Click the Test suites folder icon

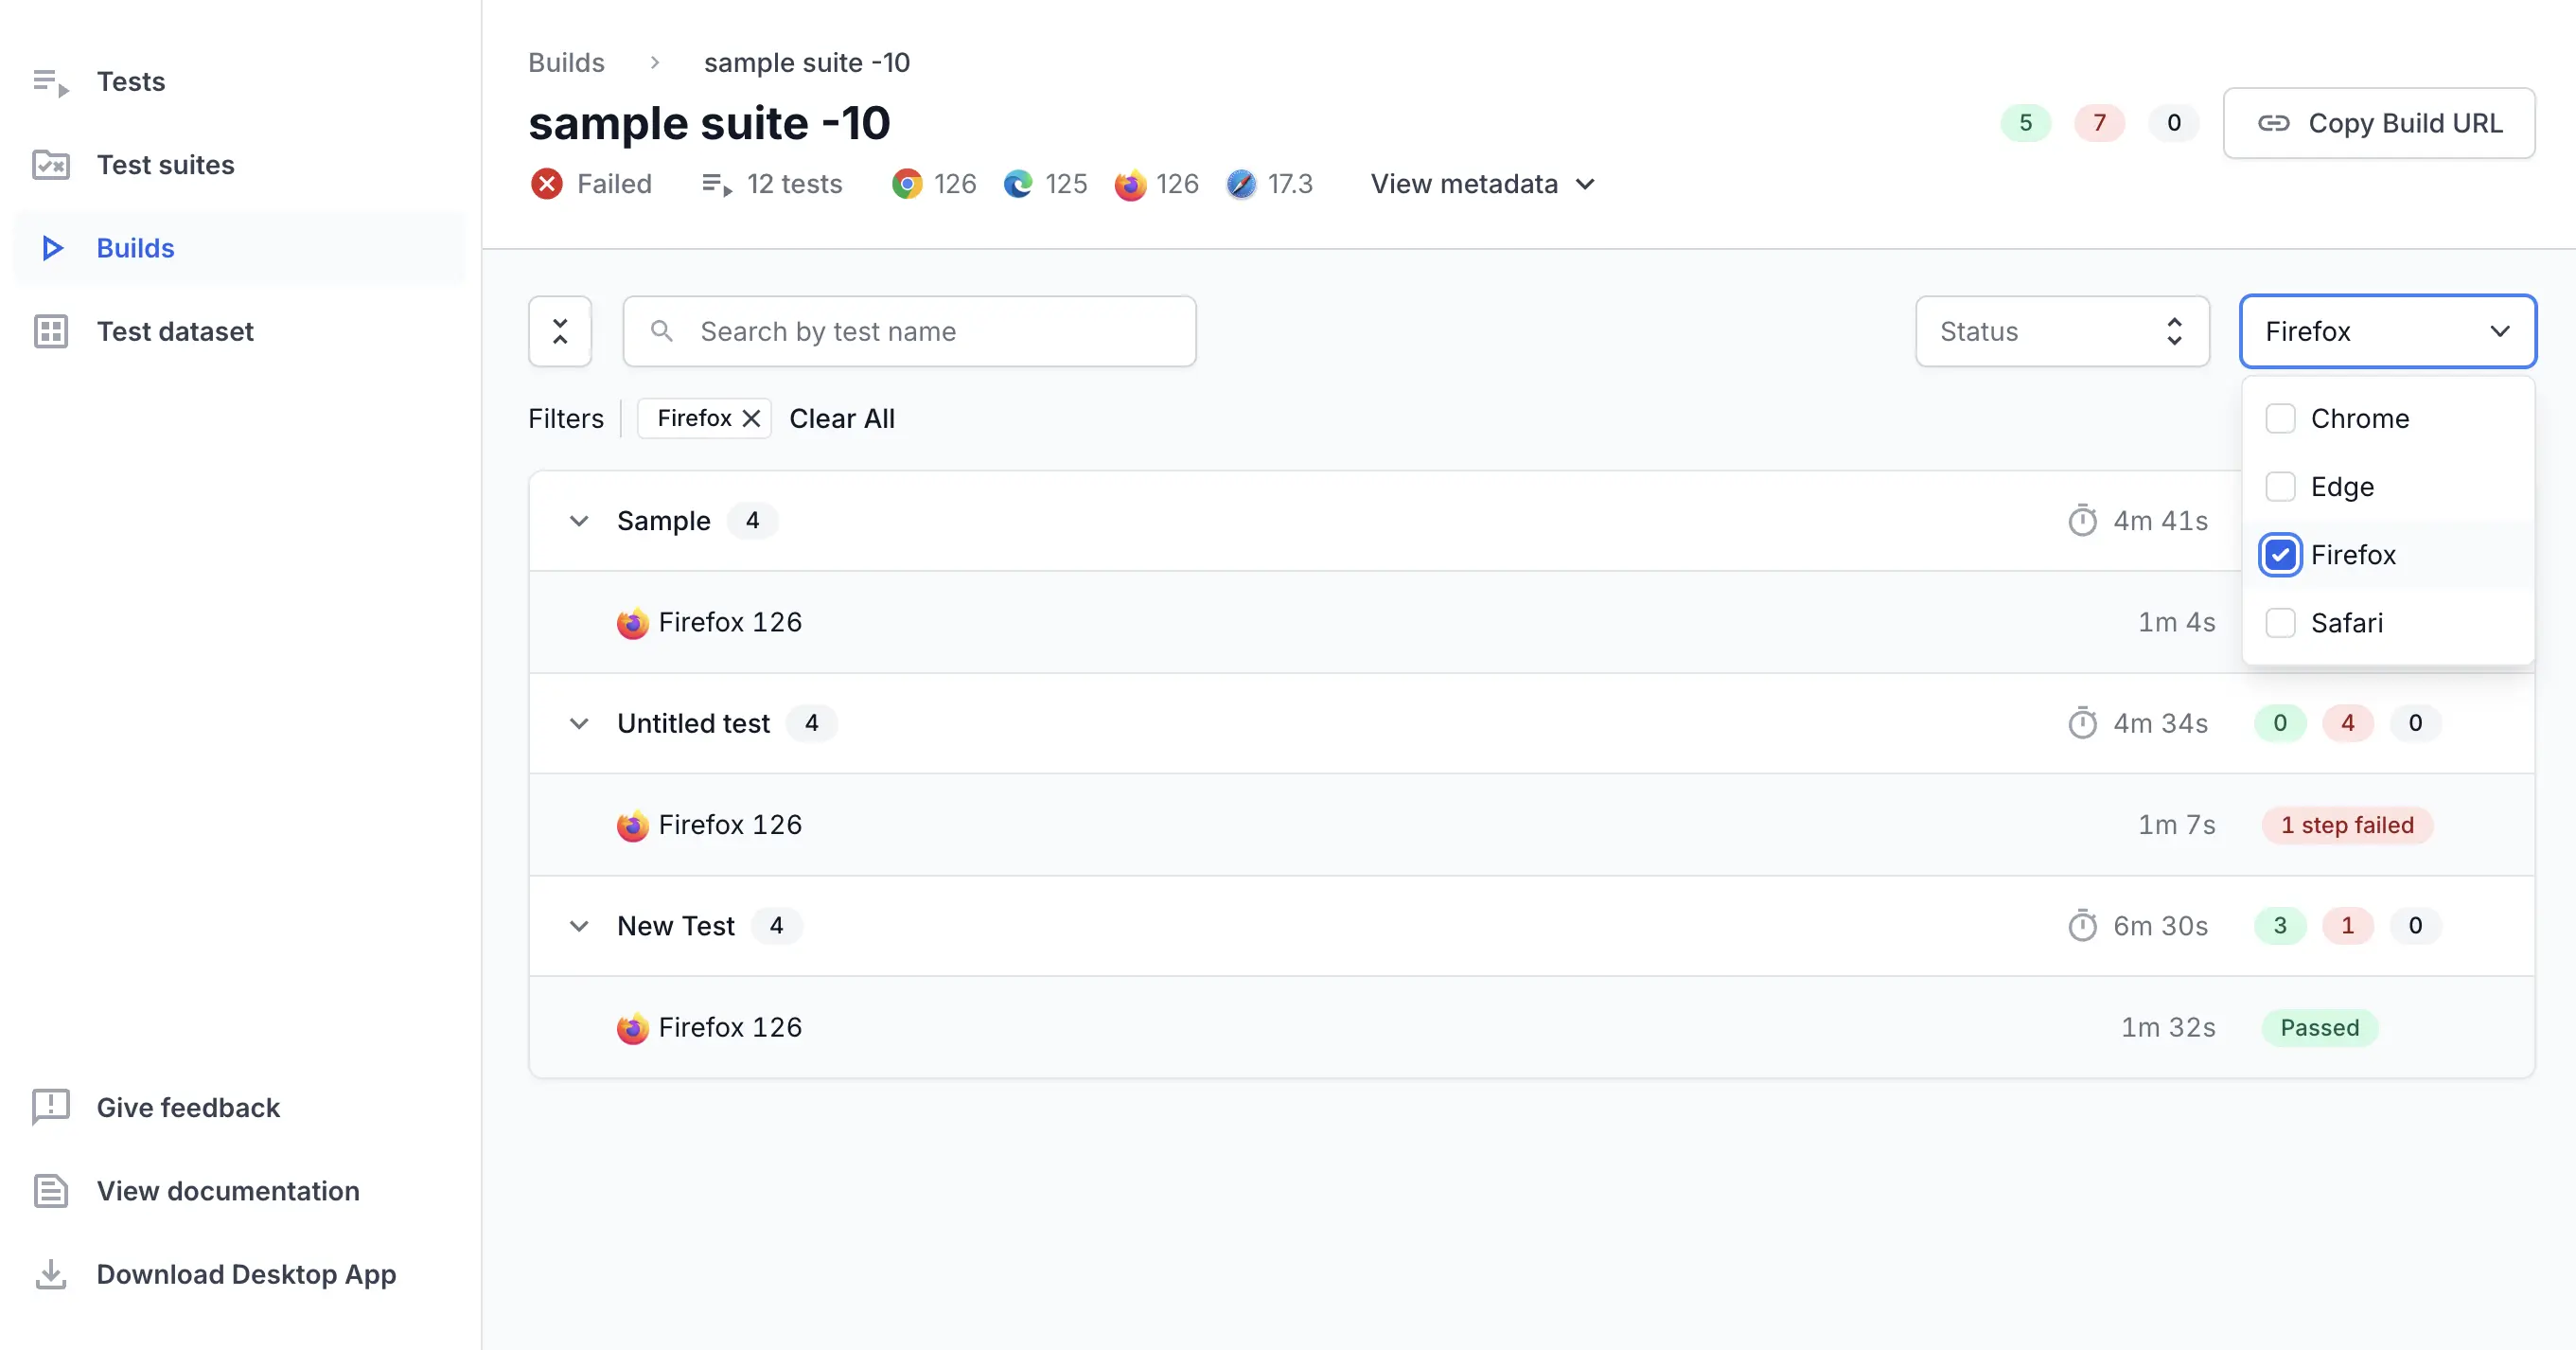click(x=51, y=164)
